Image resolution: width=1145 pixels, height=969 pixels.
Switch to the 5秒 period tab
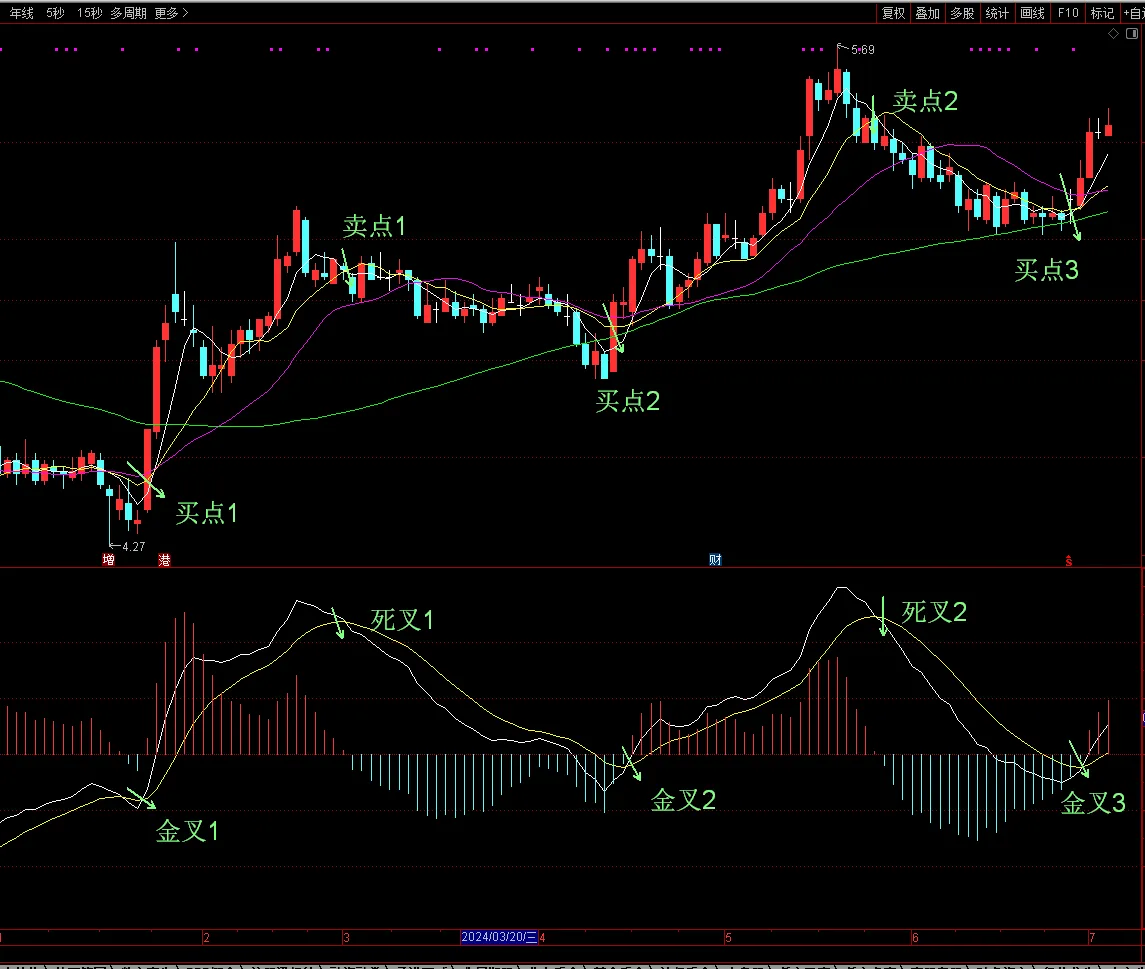tap(55, 13)
